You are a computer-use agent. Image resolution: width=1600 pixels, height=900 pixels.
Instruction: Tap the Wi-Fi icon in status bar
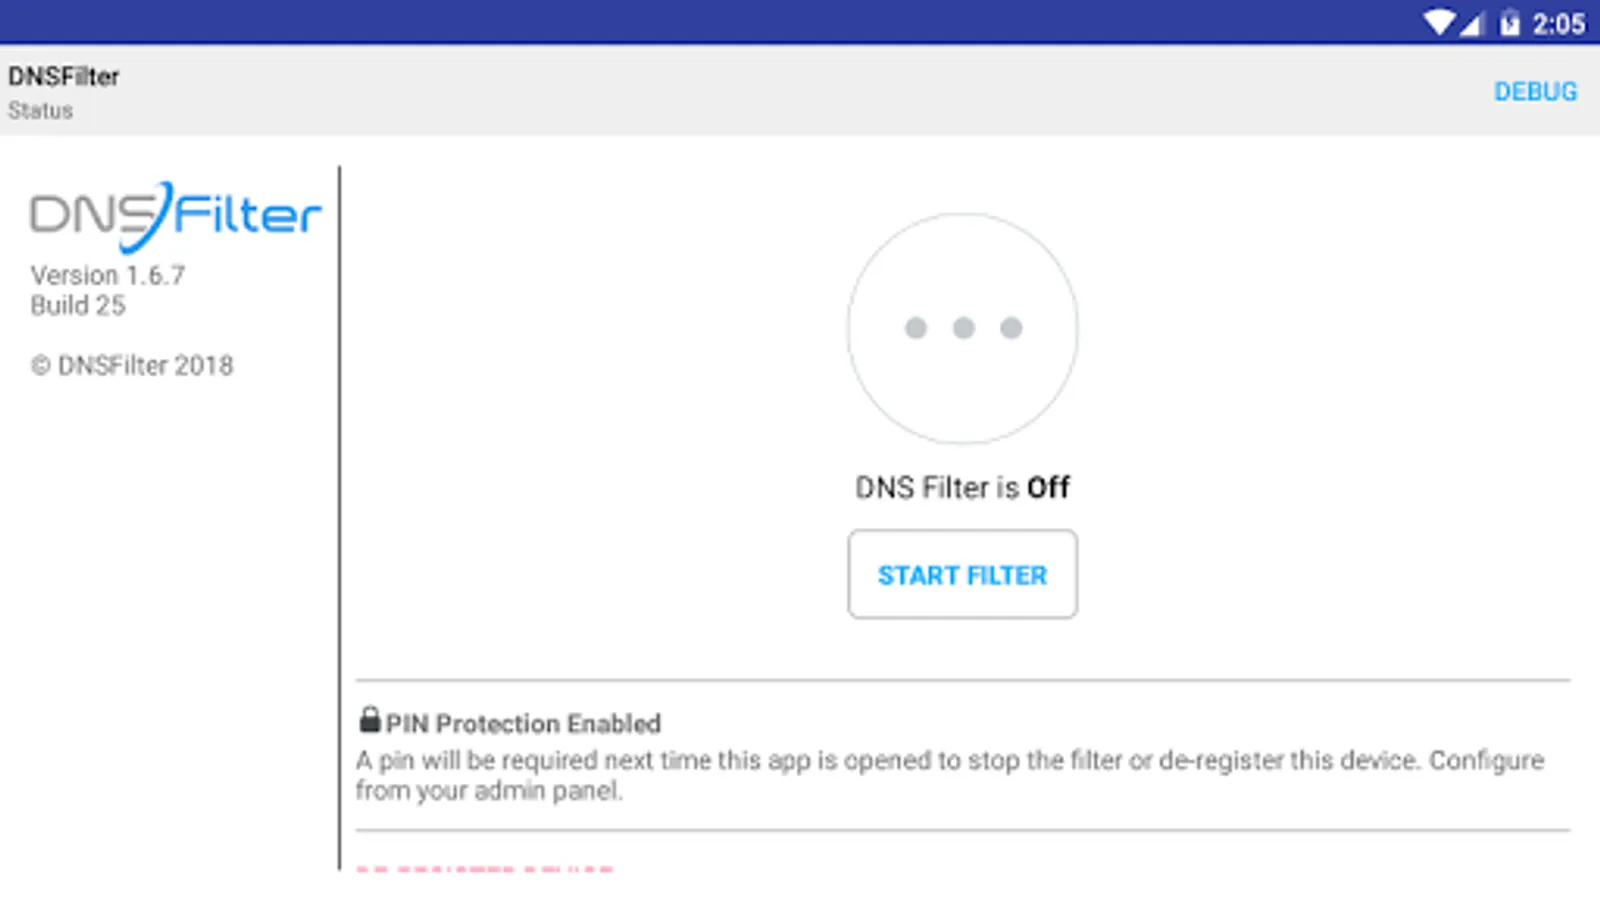[1440, 22]
